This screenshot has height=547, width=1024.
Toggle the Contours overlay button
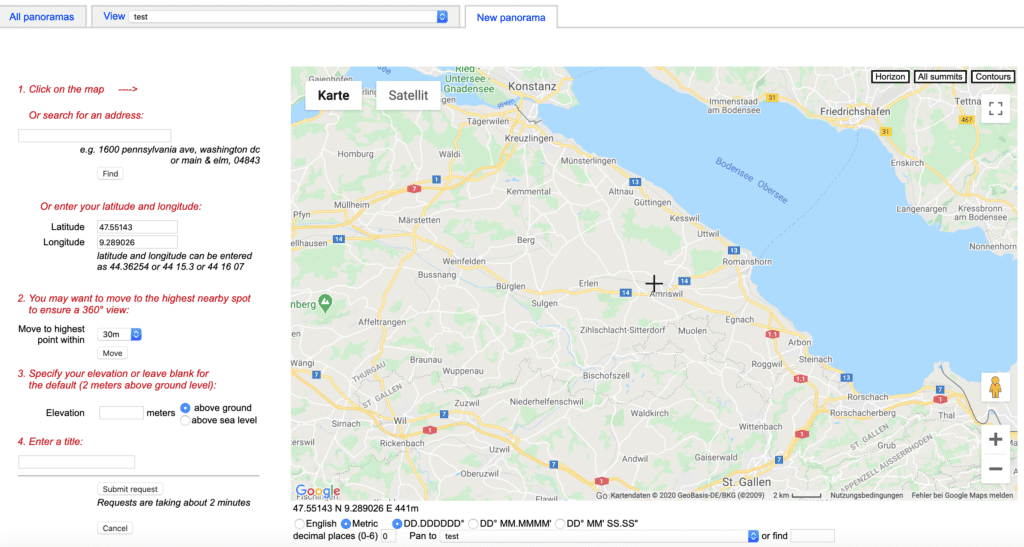(993, 76)
